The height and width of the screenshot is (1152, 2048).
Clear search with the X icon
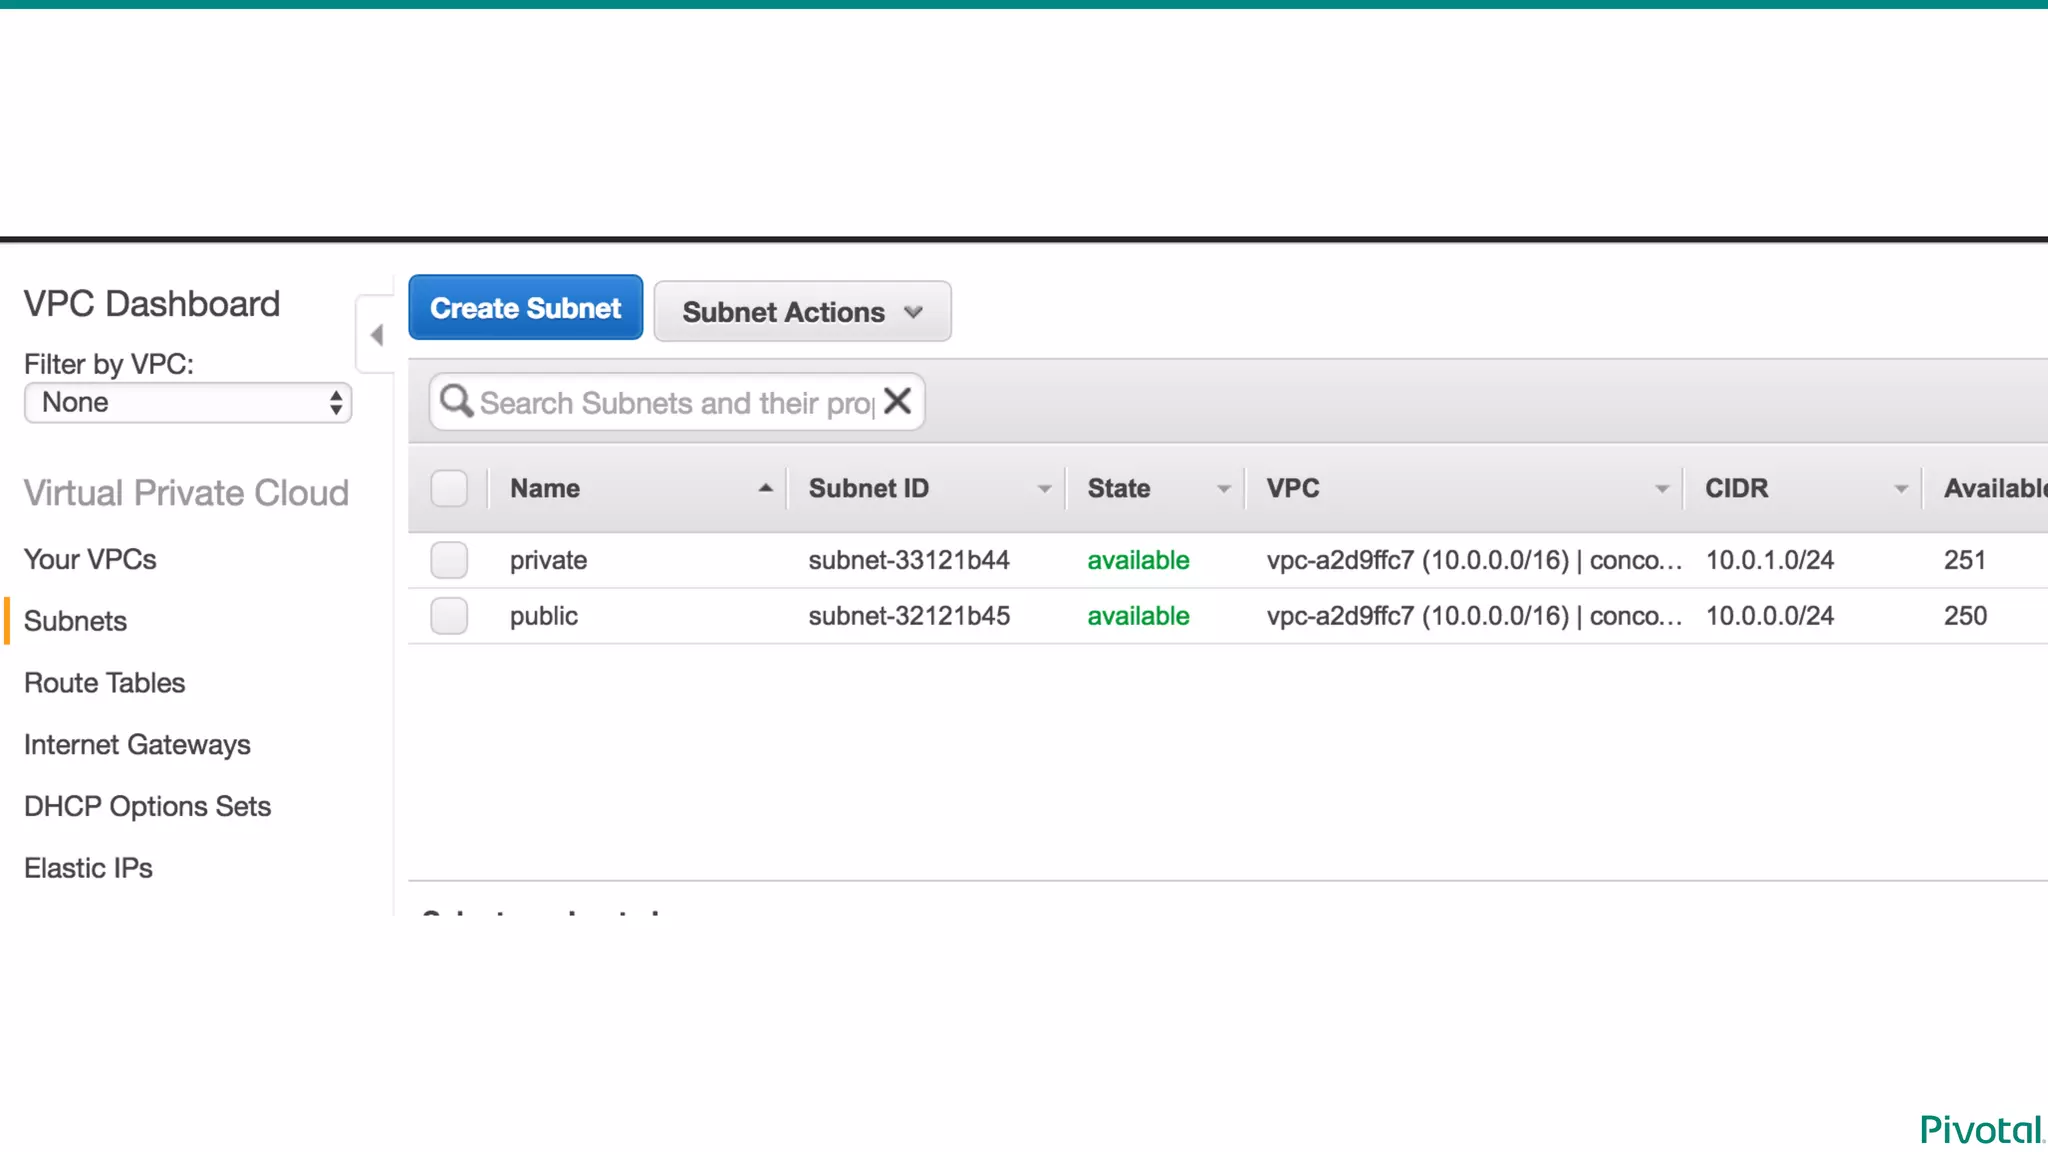[897, 401]
